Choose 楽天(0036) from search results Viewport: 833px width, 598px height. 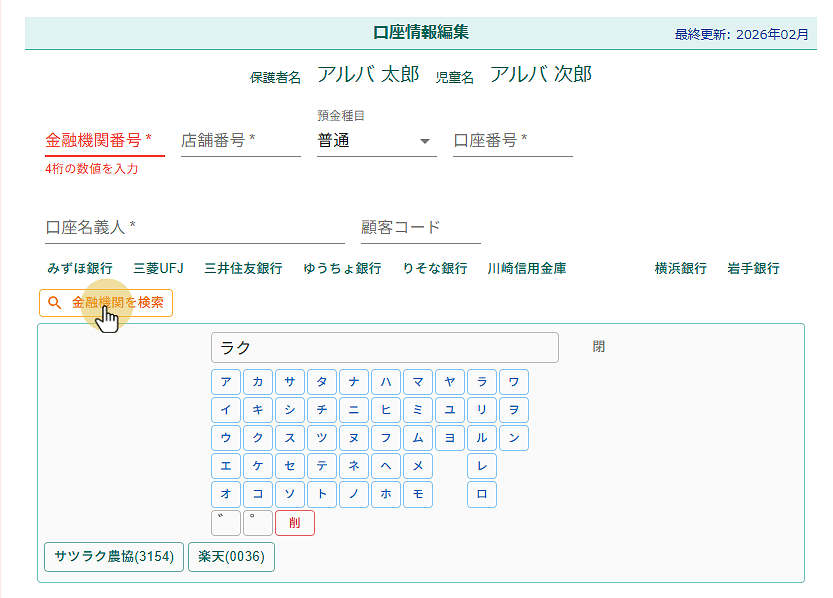pos(231,557)
